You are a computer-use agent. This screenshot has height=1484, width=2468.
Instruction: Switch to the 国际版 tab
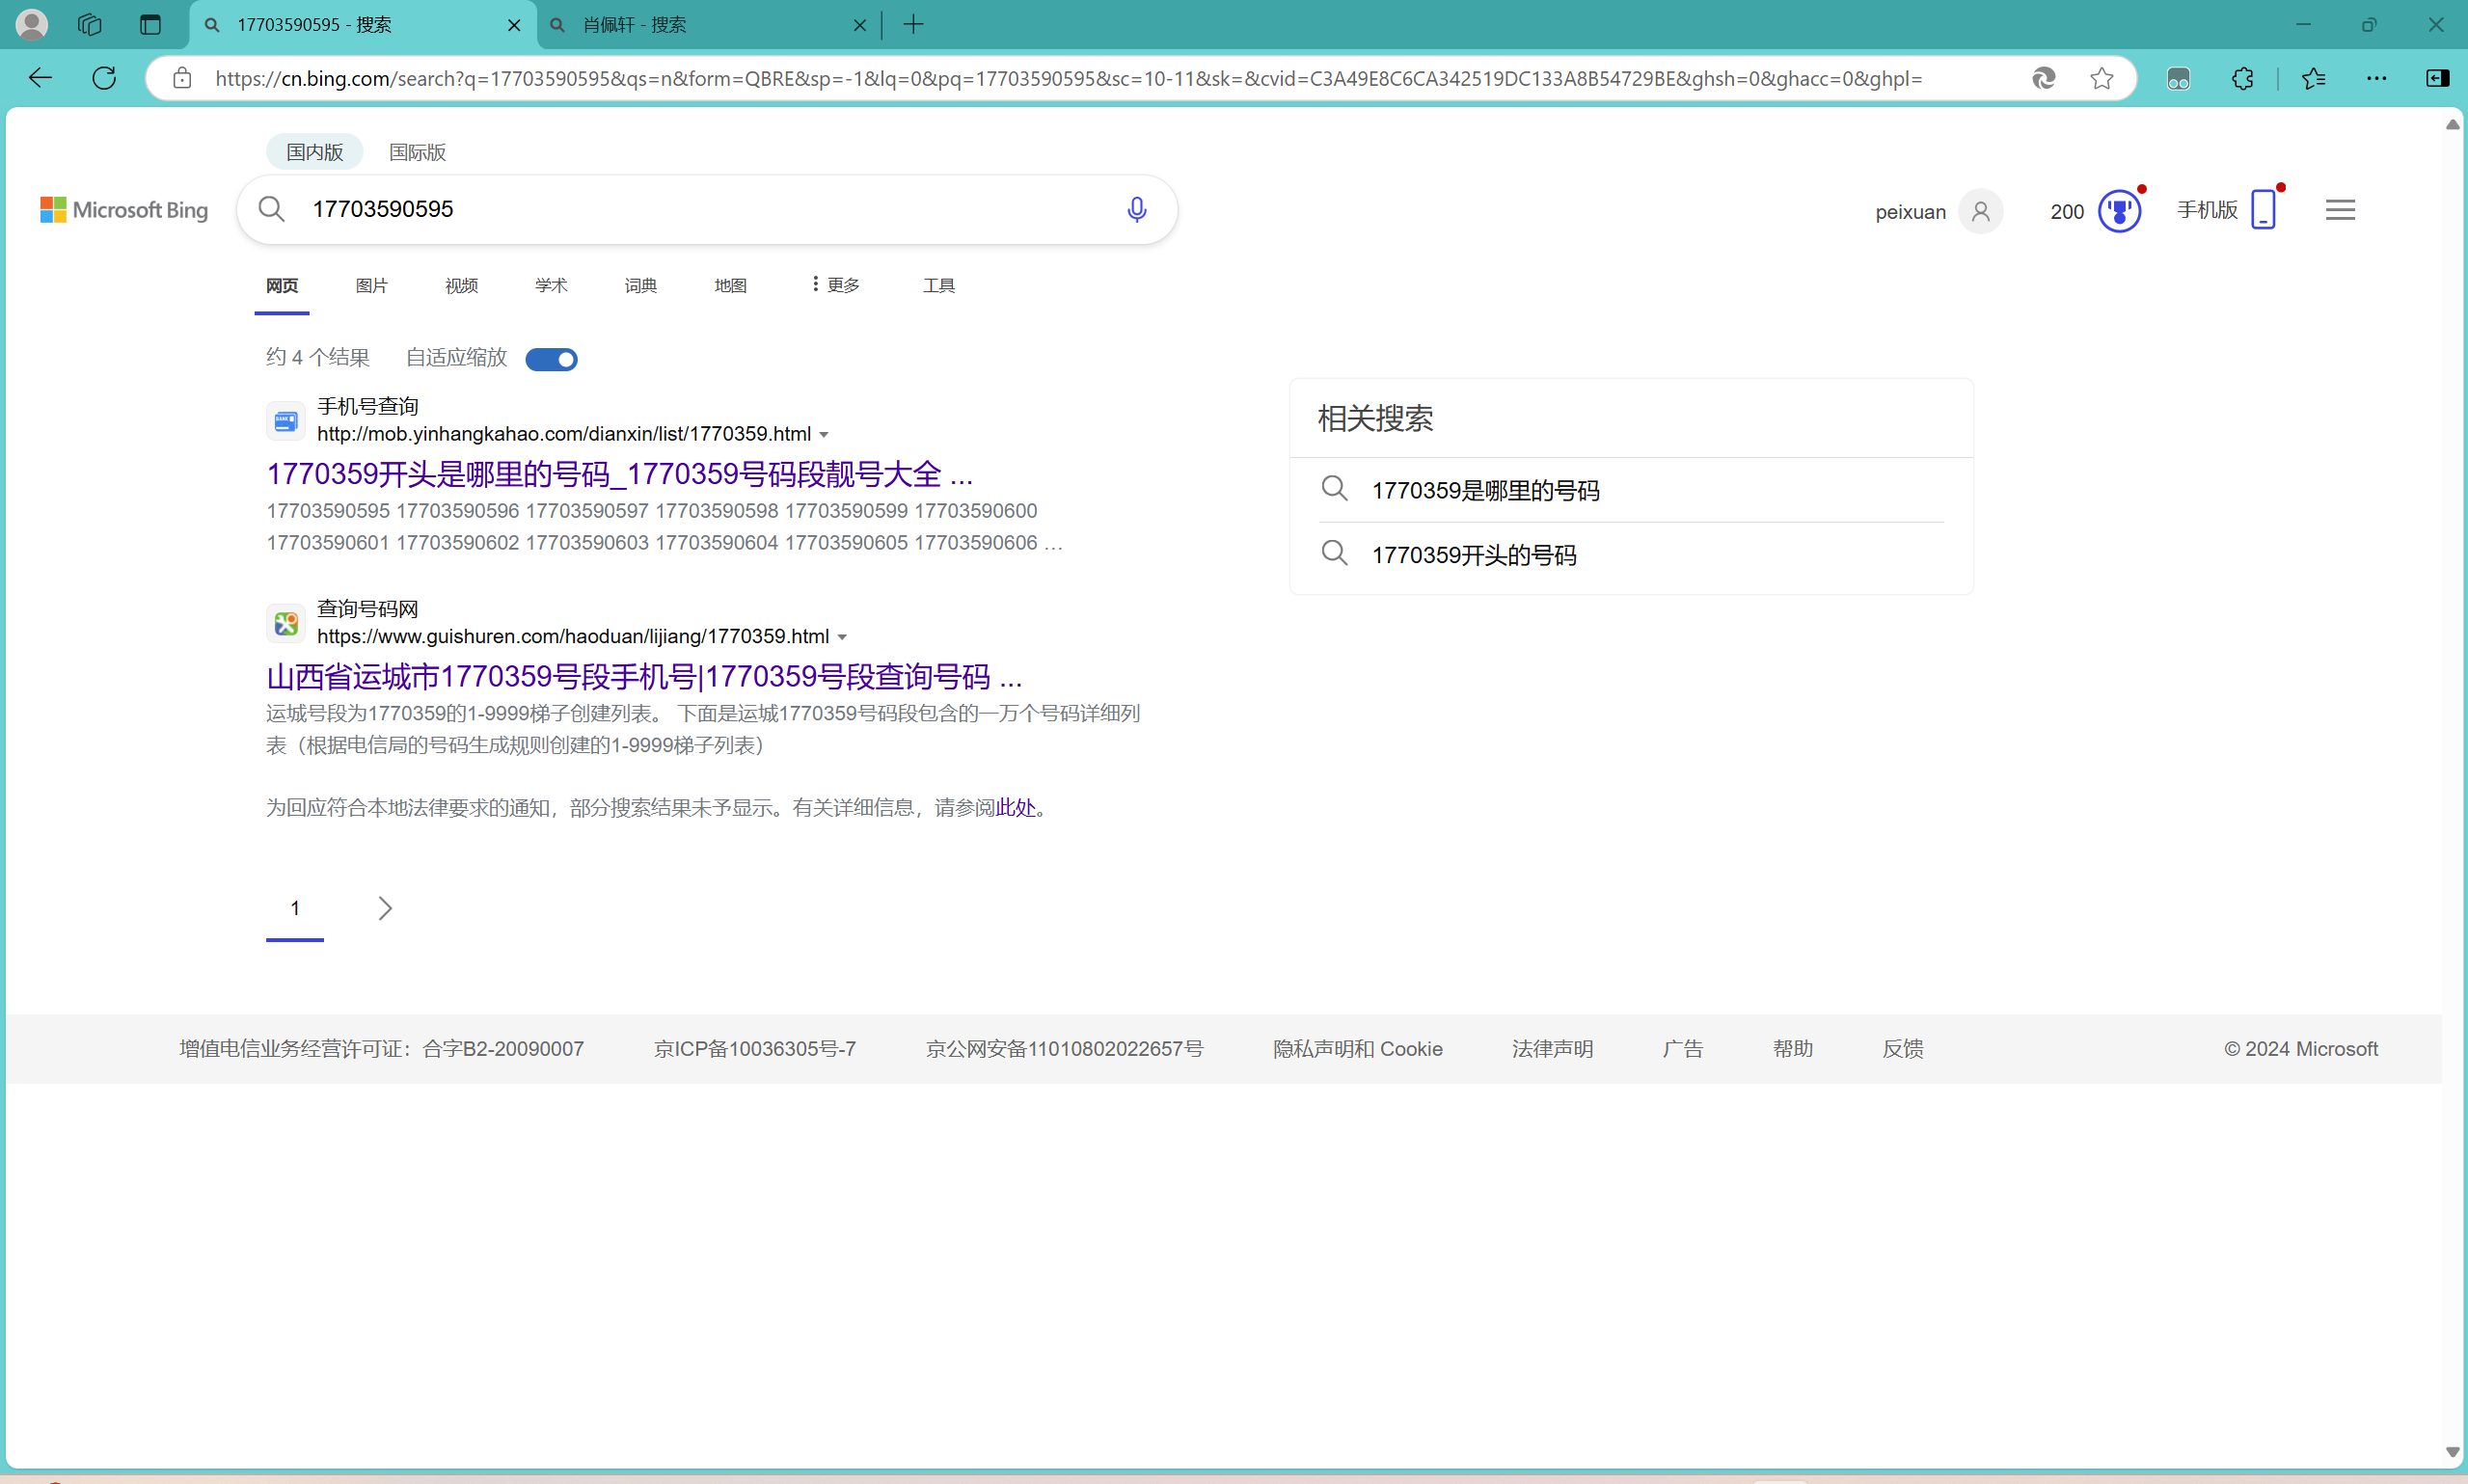(417, 152)
